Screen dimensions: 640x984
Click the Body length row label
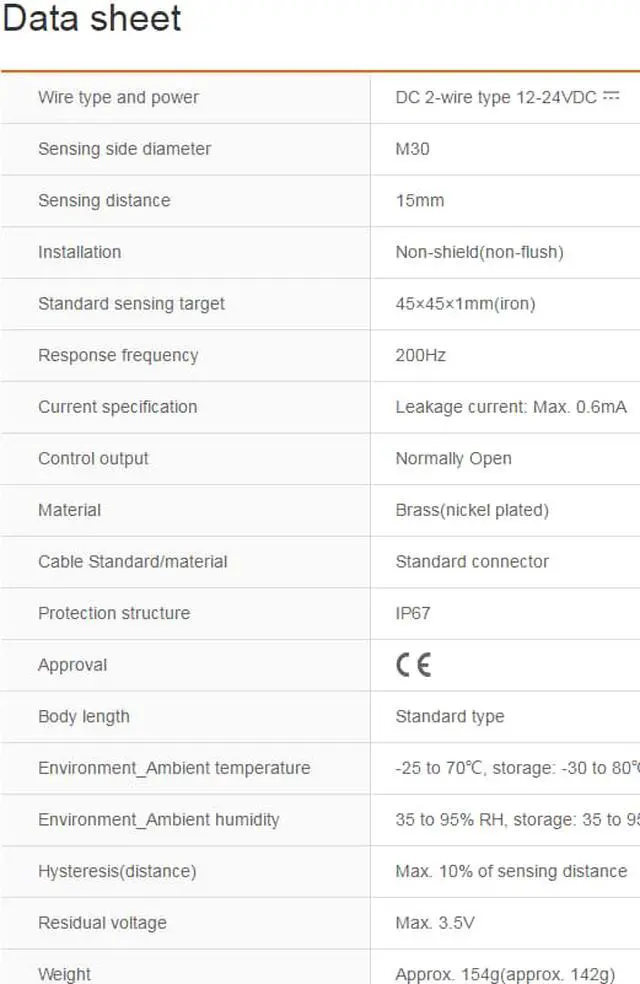84,717
